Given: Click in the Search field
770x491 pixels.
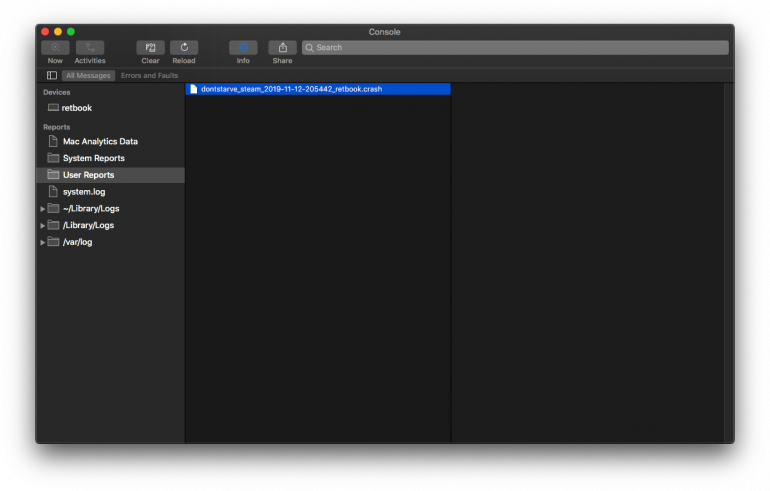Looking at the screenshot, I should pyautogui.click(x=515, y=48).
